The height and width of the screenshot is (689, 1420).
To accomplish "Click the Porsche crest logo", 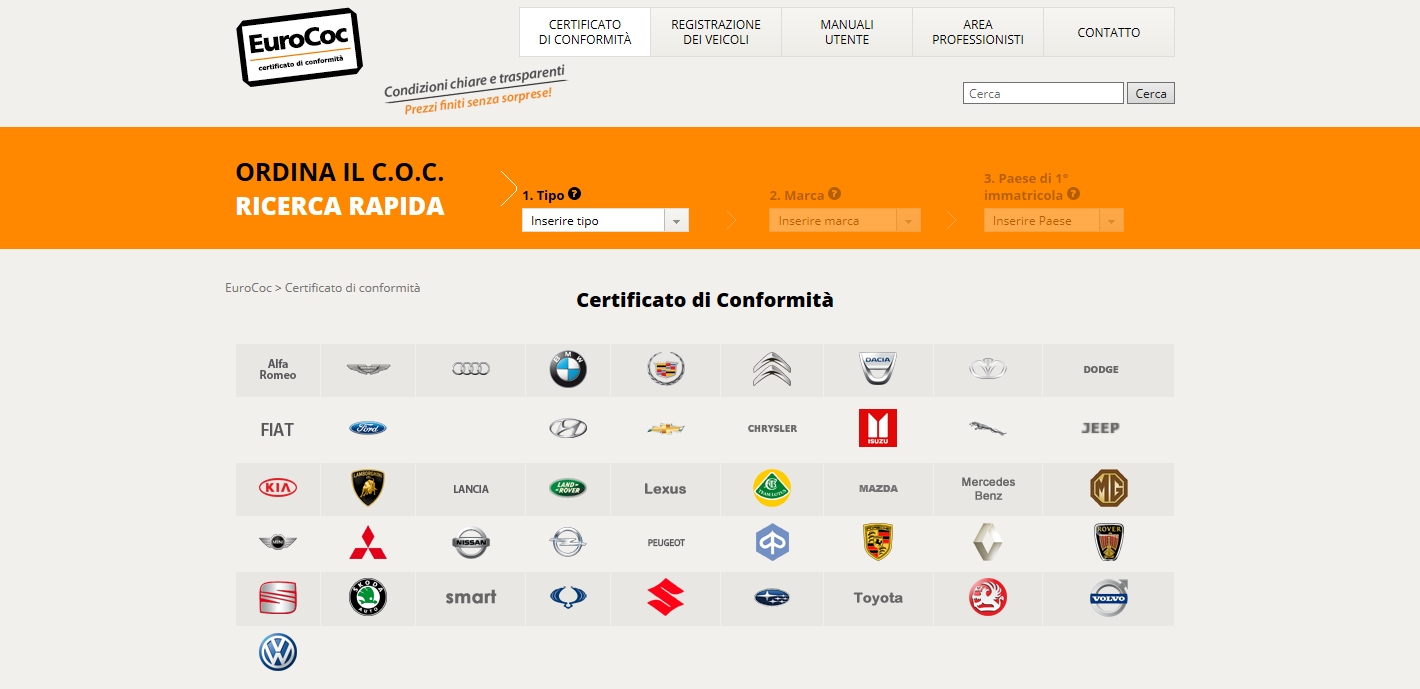I will pyautogui.click(x=878, y=542).
